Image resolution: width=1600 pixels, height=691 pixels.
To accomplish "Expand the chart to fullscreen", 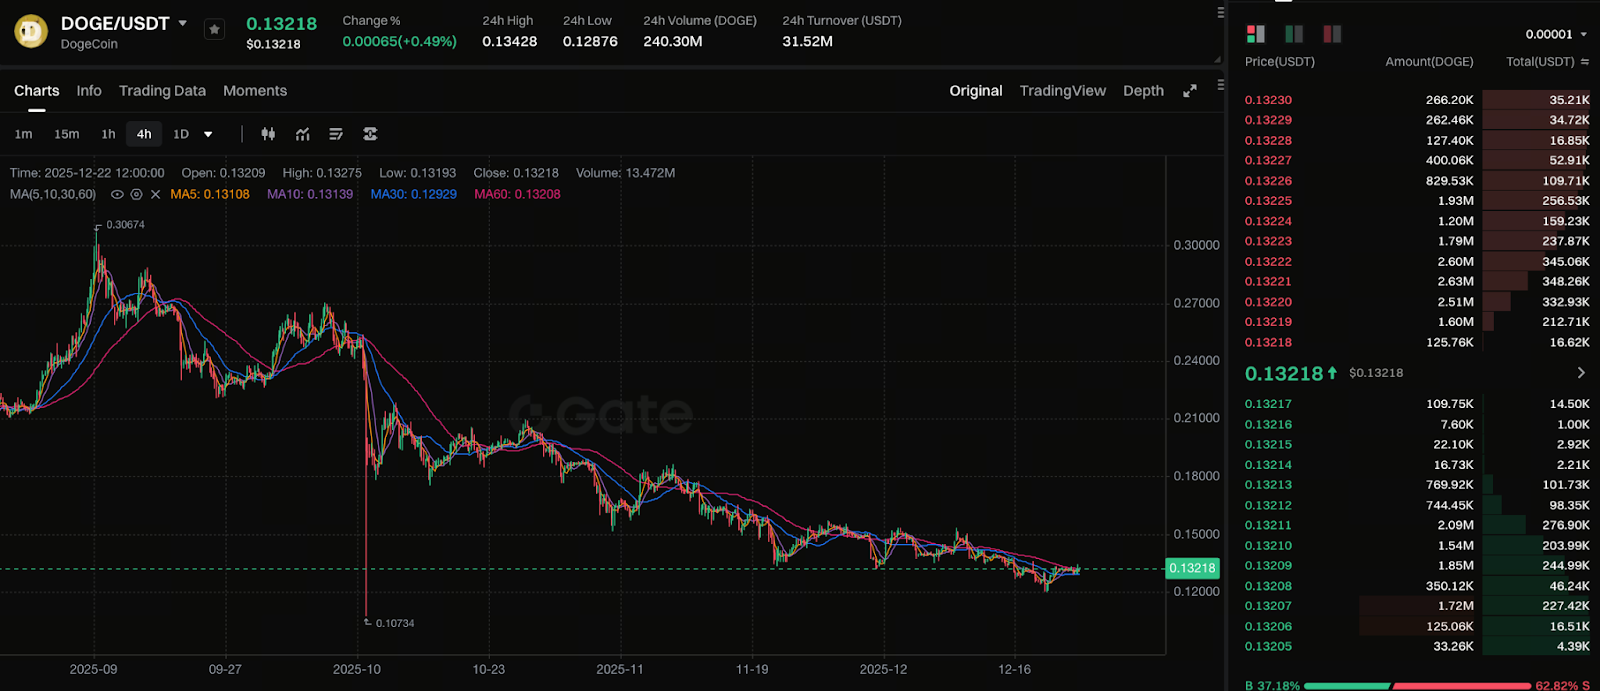I will tap(1190, 91).
